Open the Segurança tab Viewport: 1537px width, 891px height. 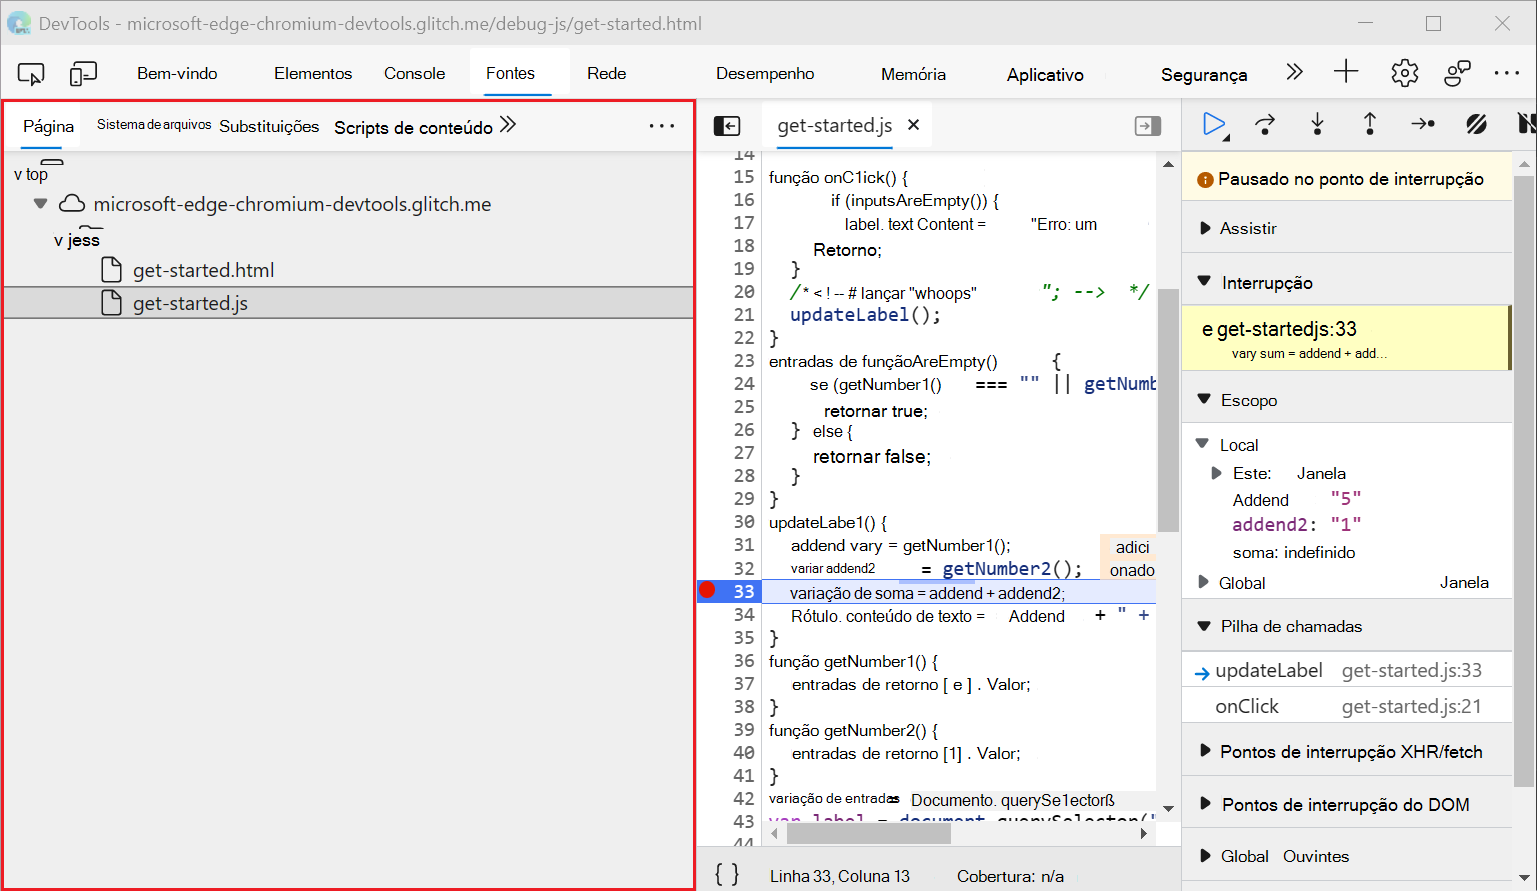coord(1204,74)
